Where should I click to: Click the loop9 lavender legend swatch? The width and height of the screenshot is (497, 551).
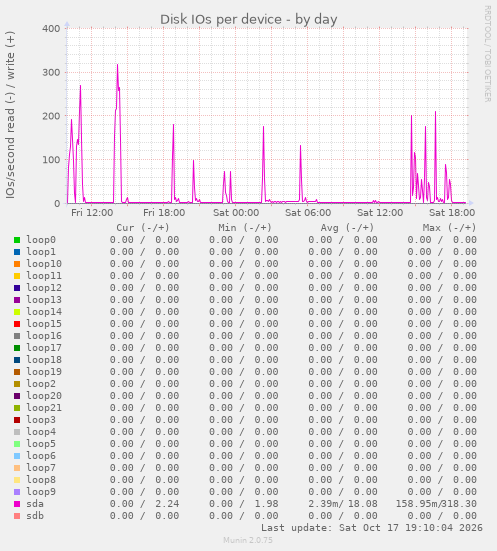(x=17, y=492)
